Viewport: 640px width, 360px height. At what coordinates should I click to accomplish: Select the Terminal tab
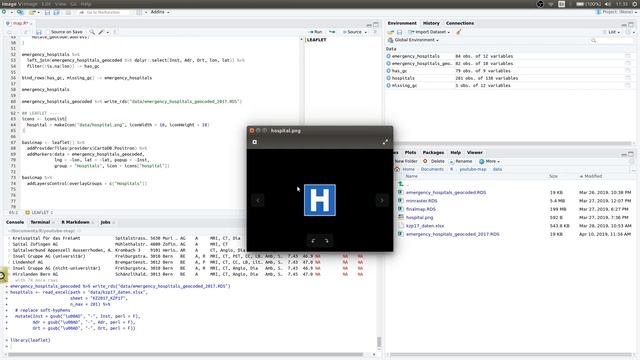(x=40, y=222)
